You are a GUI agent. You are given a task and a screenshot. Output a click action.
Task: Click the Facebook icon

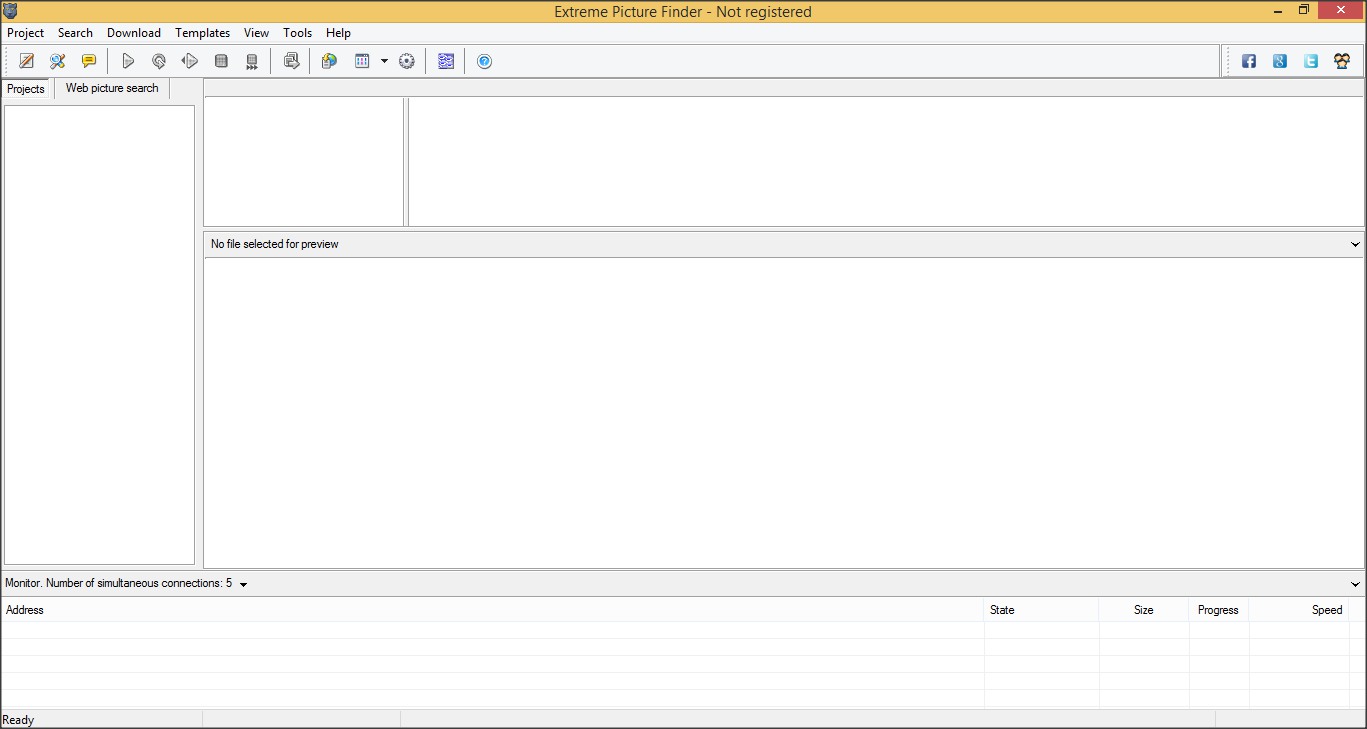coord(1249,61)
